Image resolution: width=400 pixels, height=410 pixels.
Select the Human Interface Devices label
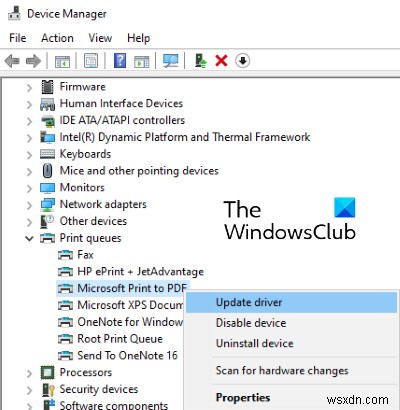click(121, 103)
